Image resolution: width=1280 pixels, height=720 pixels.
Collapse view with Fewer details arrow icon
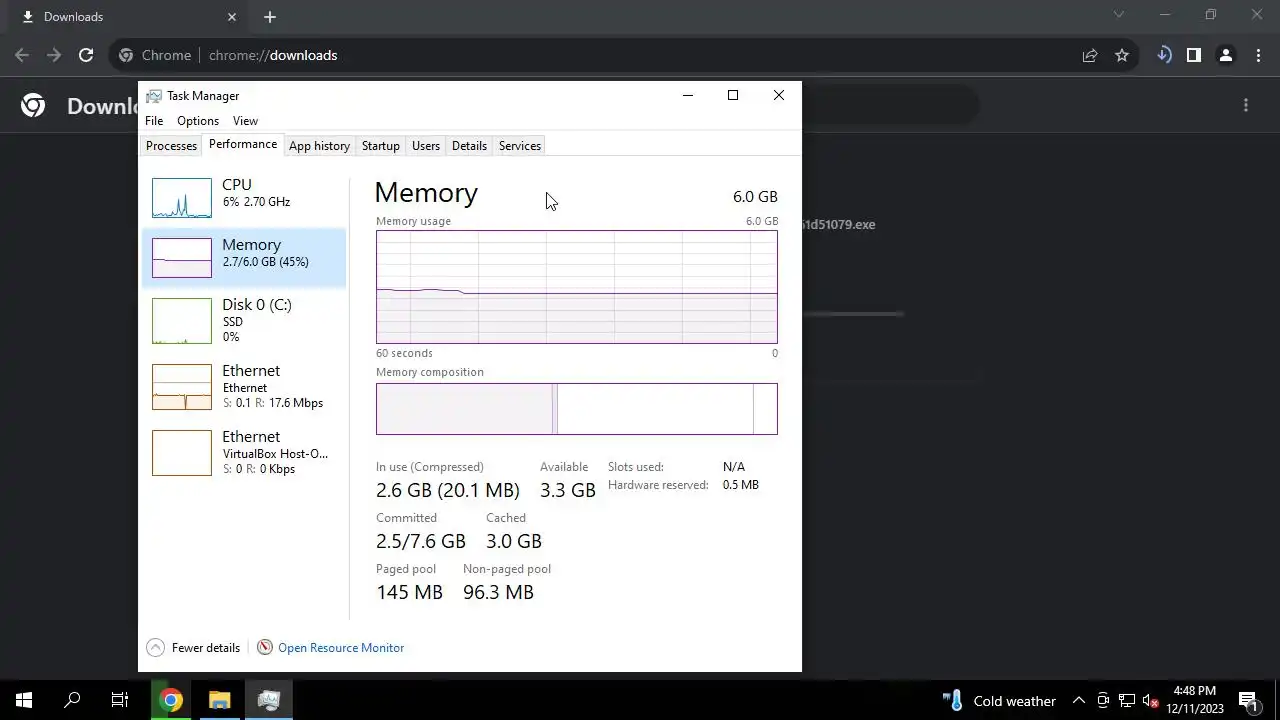[x=155, y=648]
